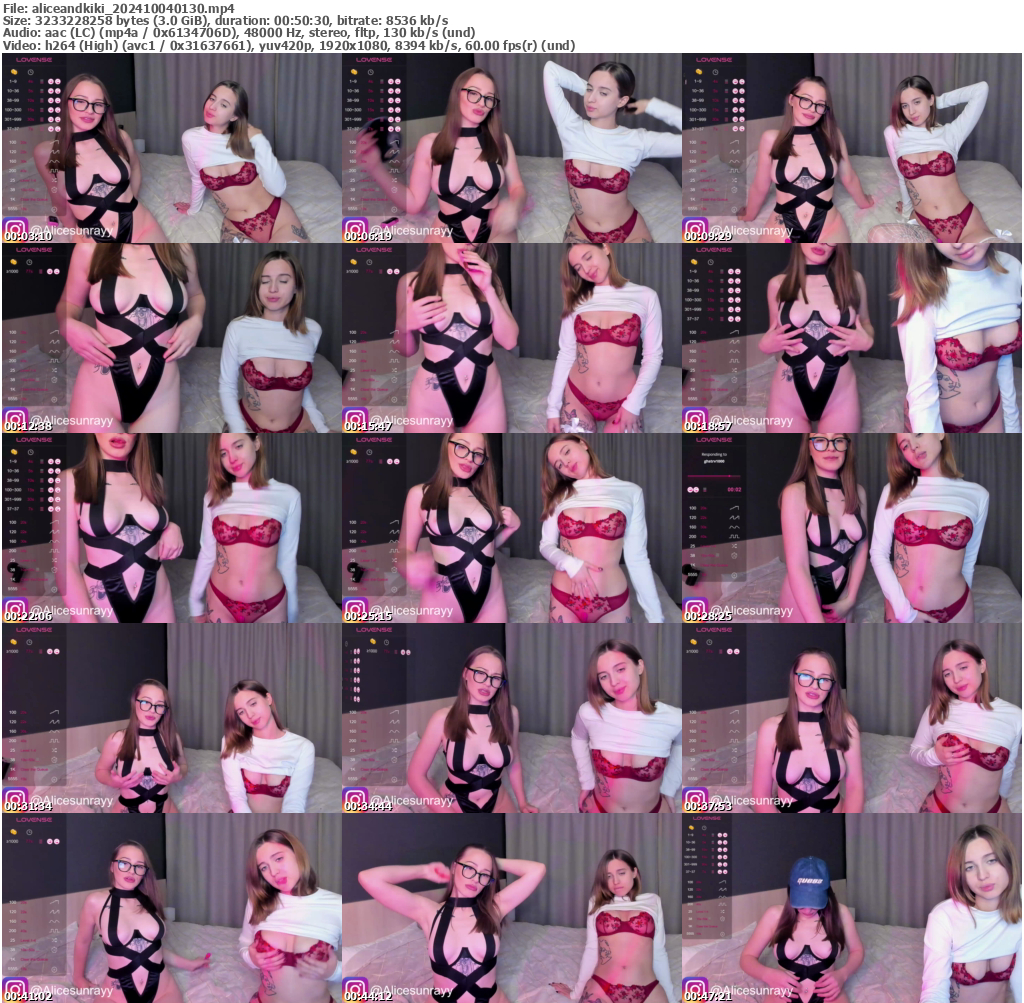1024x1003 pixels.
Task: Expand the vibration levels list panel
Action: [42, 80]
